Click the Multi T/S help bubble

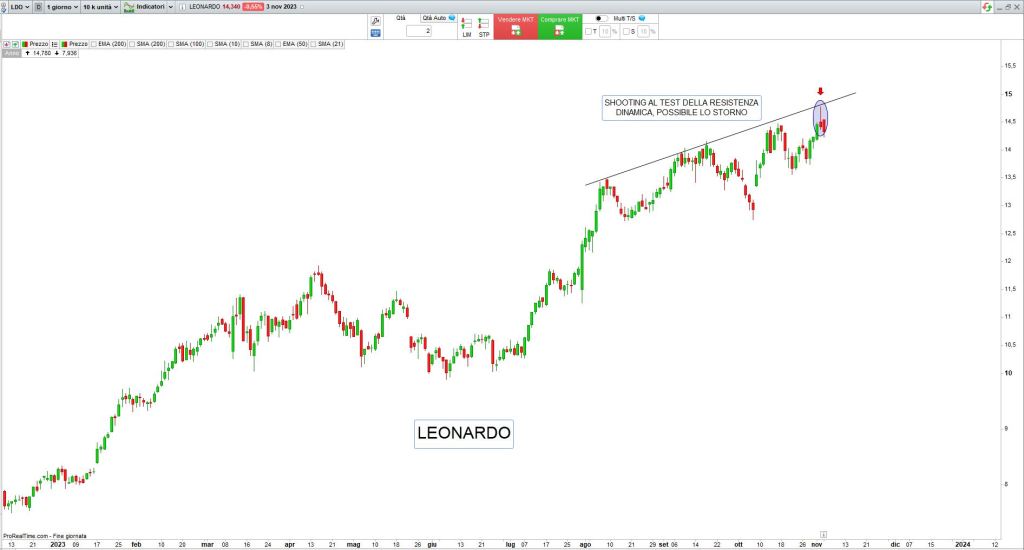click(642, 18)
